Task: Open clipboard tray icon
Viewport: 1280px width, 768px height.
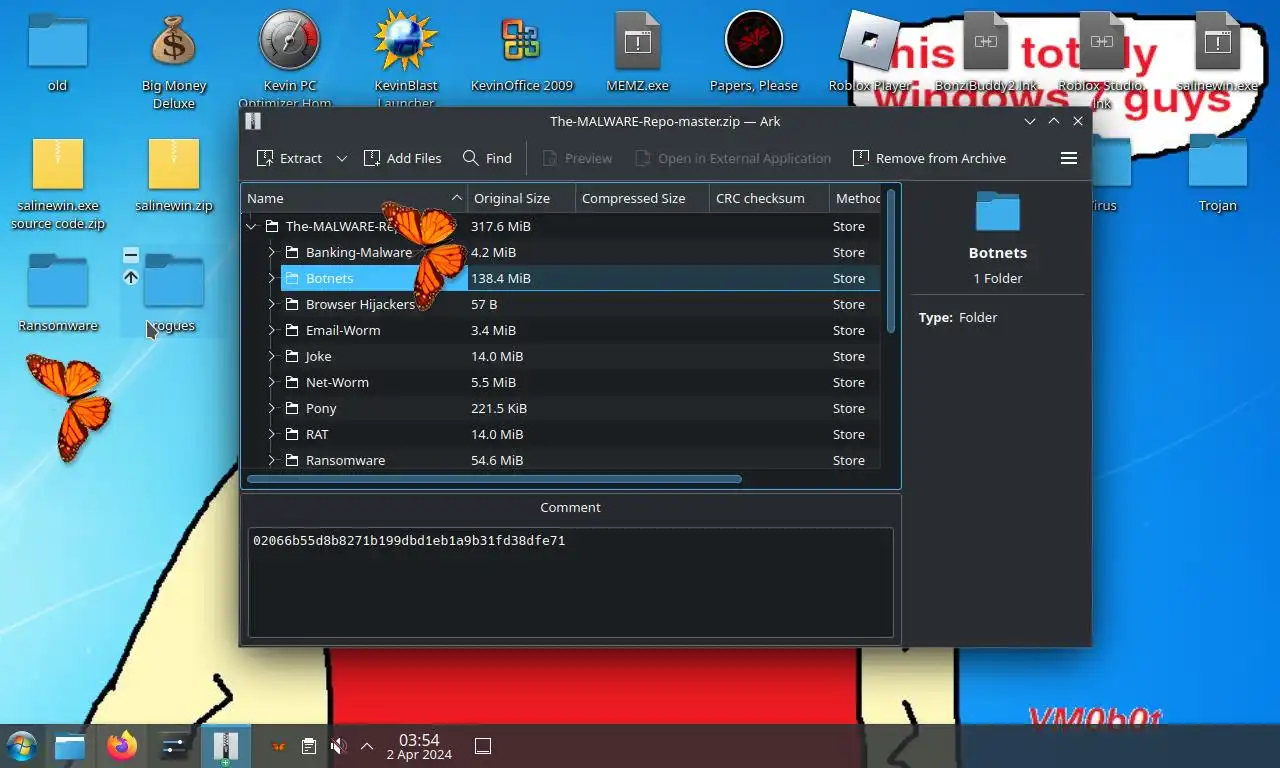Action: point(309,746)
